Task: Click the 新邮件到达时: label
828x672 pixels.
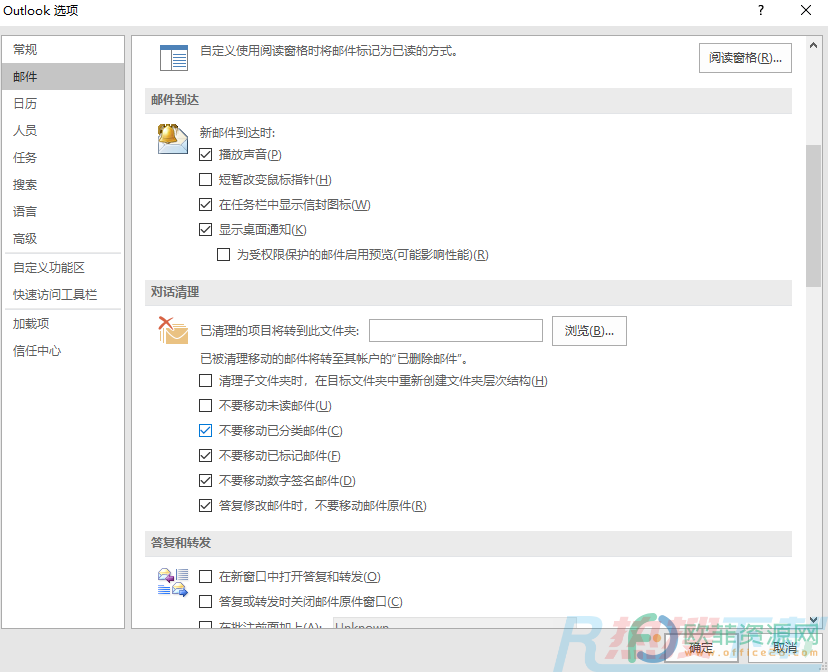Action: pyautogui.click(x=237, y=132)
